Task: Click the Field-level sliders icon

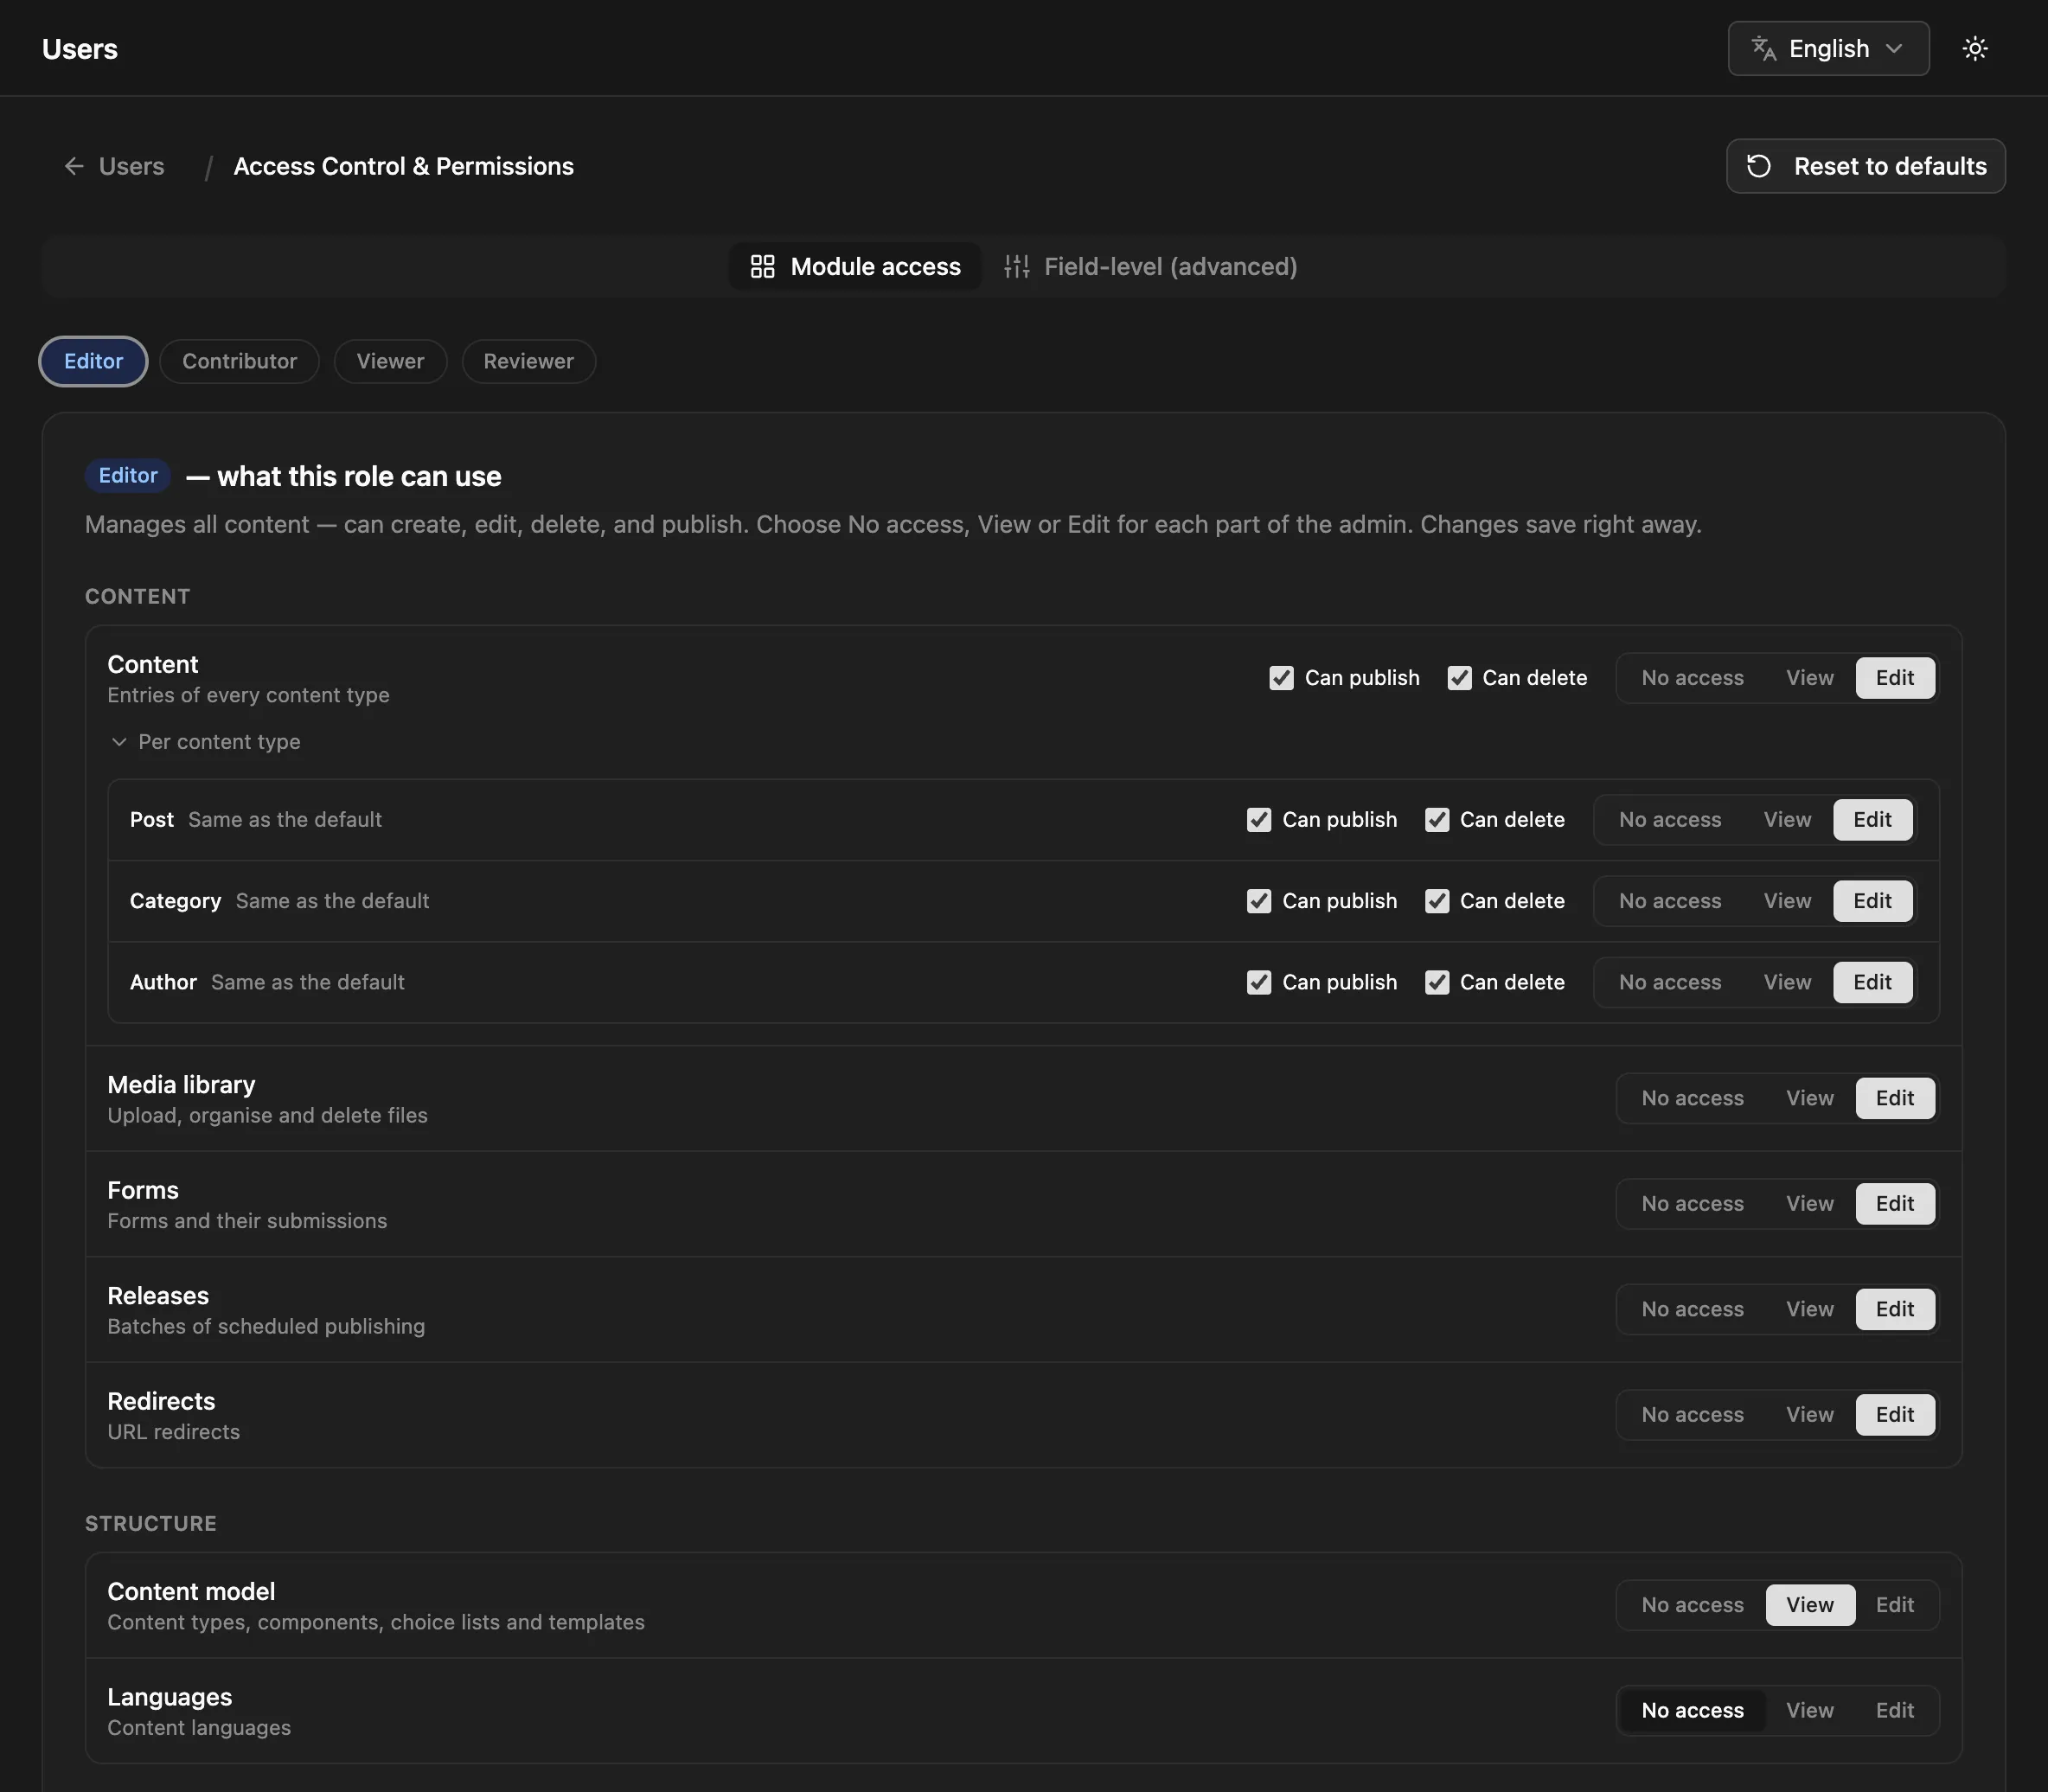Action: tap(1016, 266)
